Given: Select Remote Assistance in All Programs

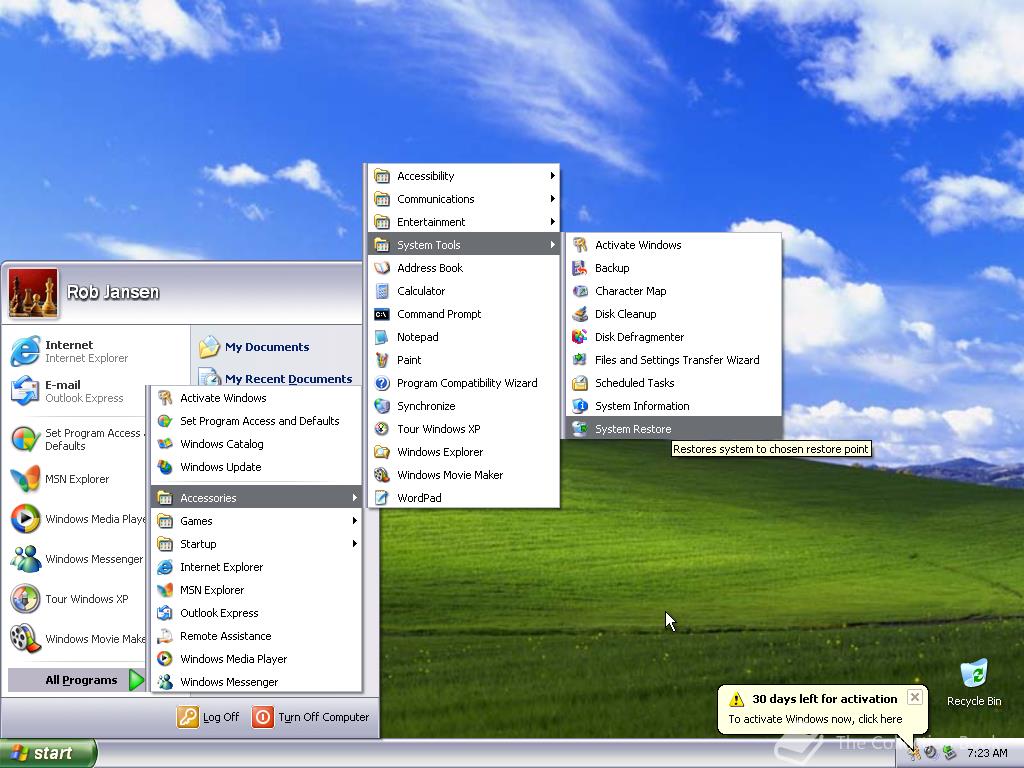Looking at the screenshot, I should click(x=257, y=635).
